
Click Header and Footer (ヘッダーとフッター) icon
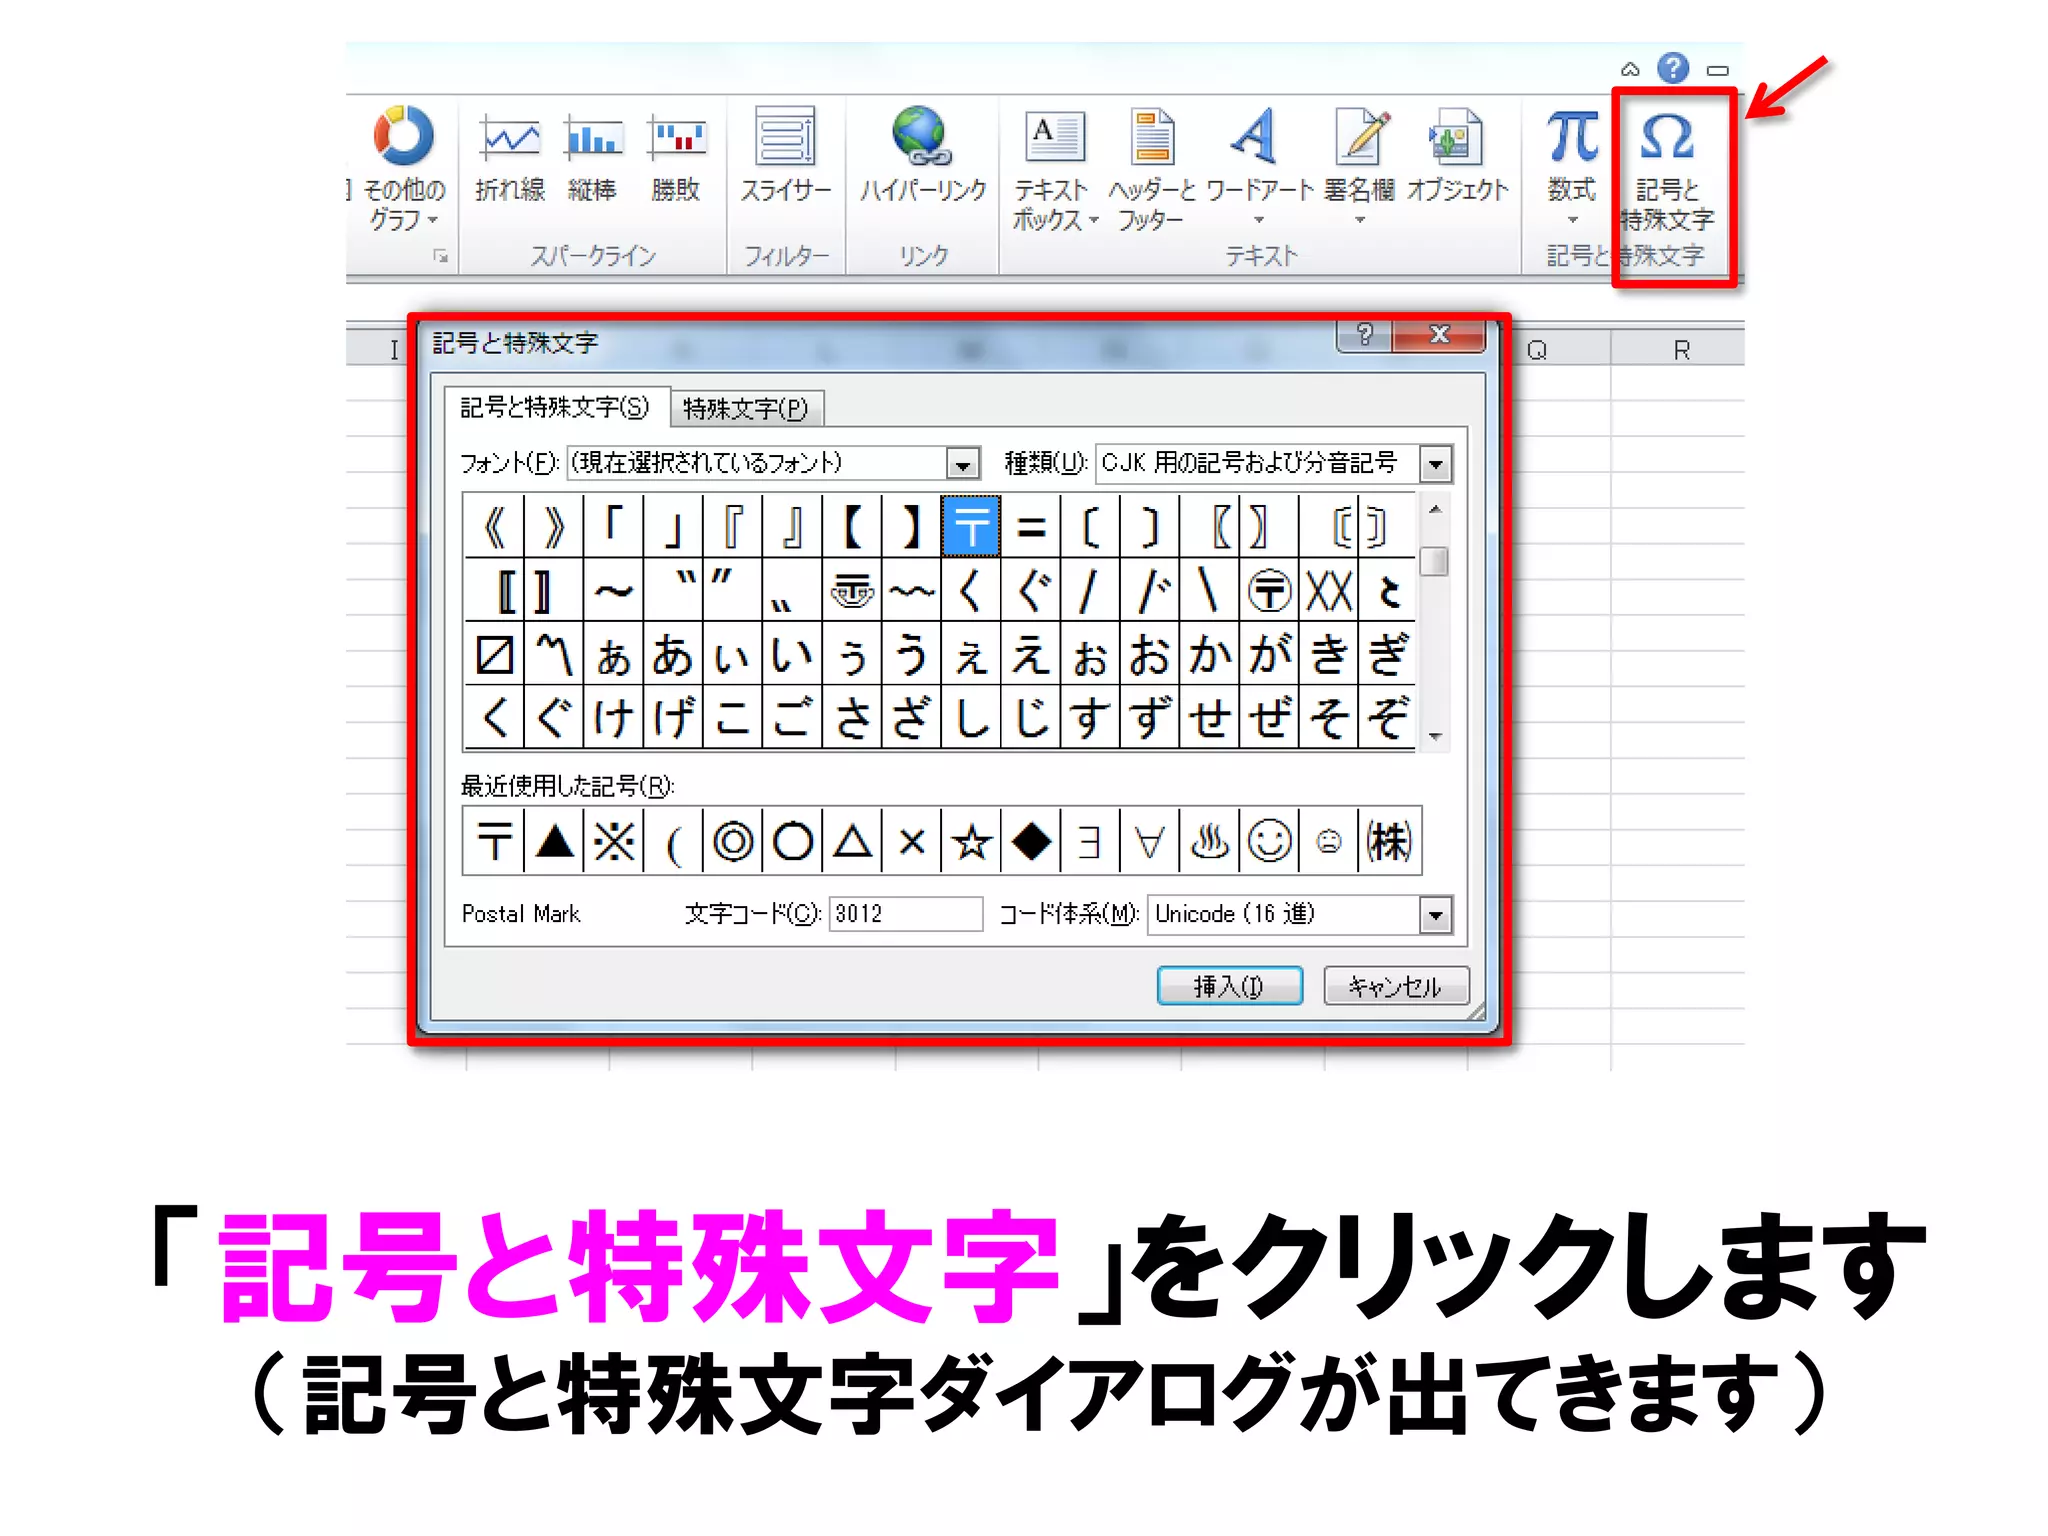[x=1152, y=137]
